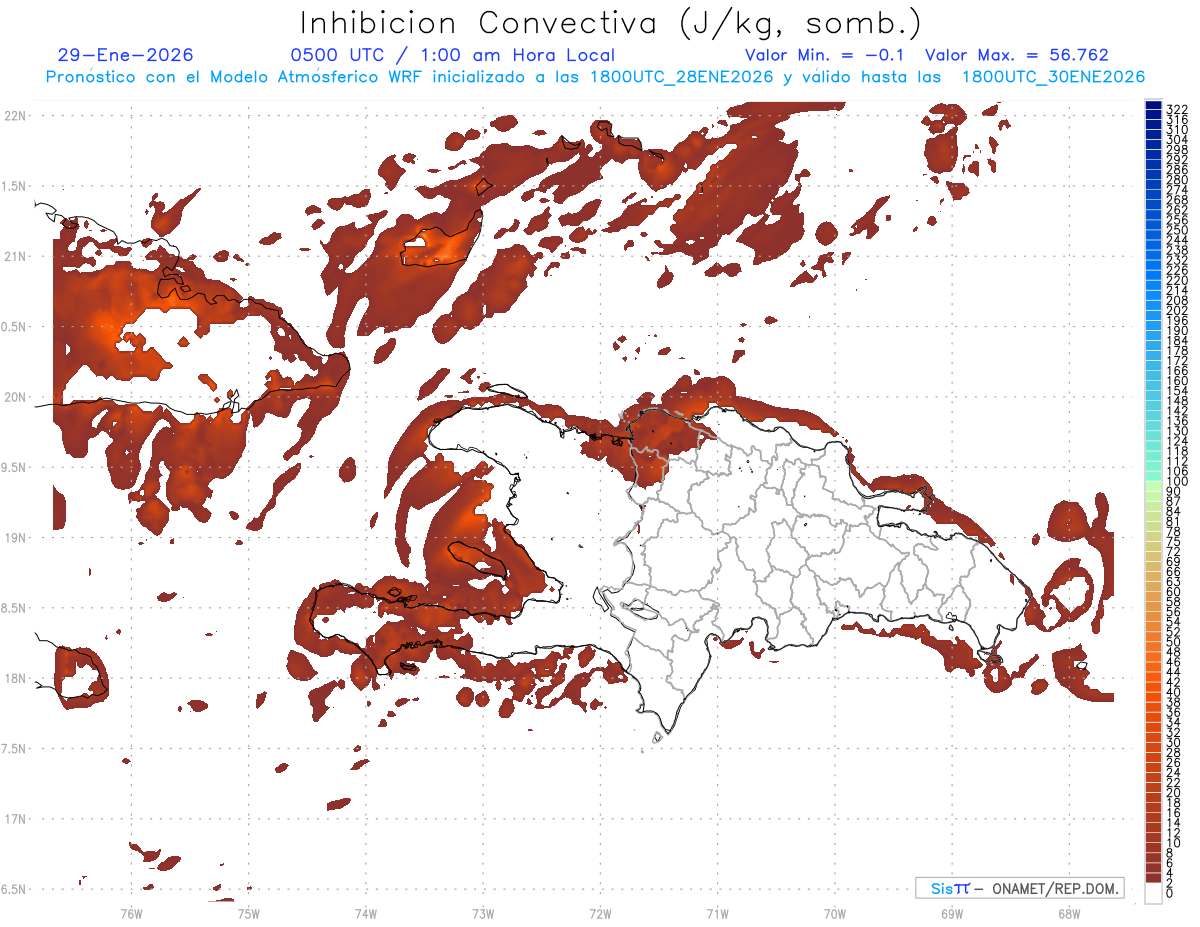Click the "SisTT - ONAMET/REP.DOM." credit box
Screen dimensions: 1200x927
[1020, 888]
